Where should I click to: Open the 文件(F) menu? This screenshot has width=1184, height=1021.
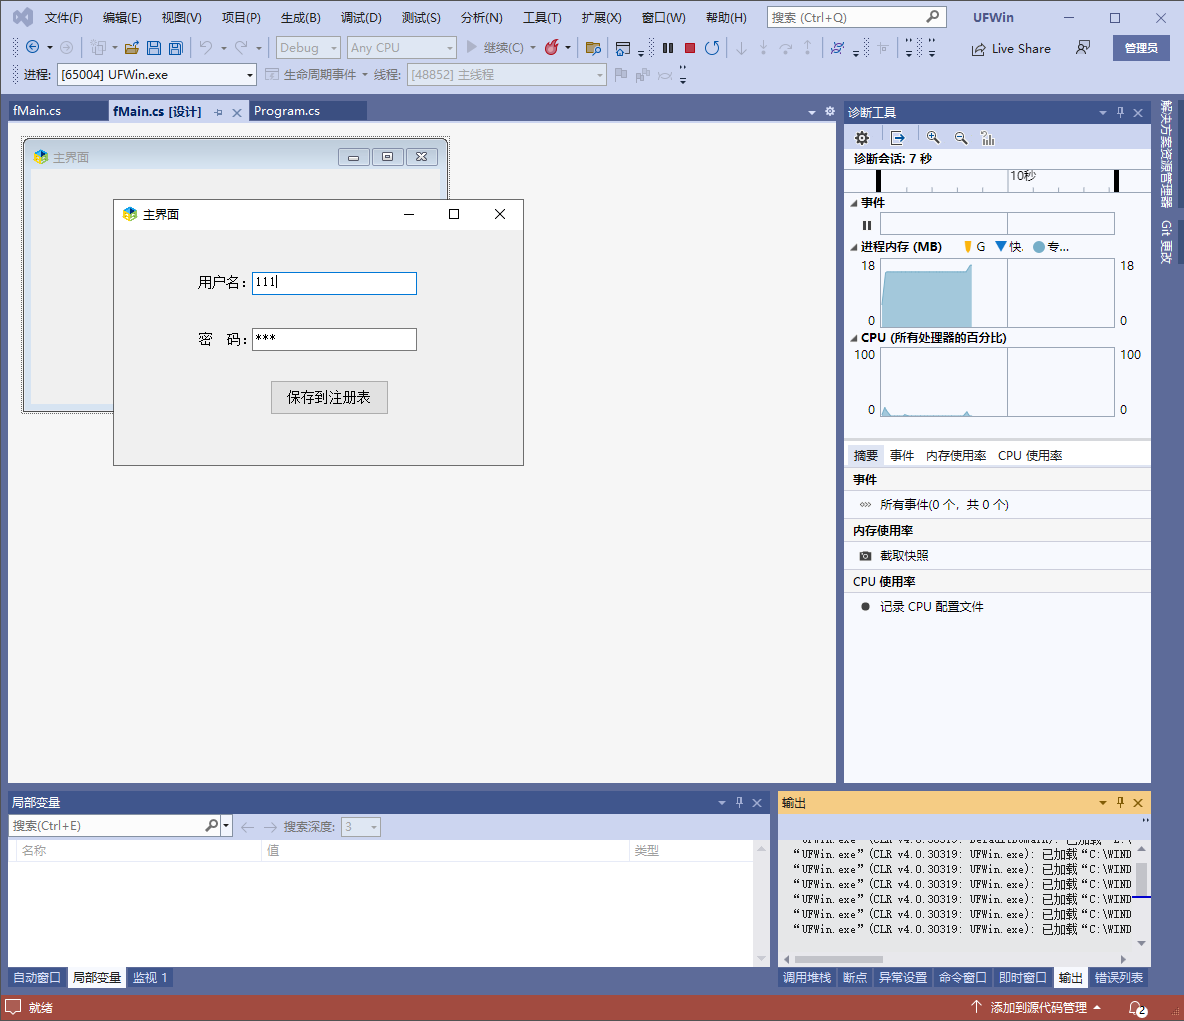click(x=63, y=17)
